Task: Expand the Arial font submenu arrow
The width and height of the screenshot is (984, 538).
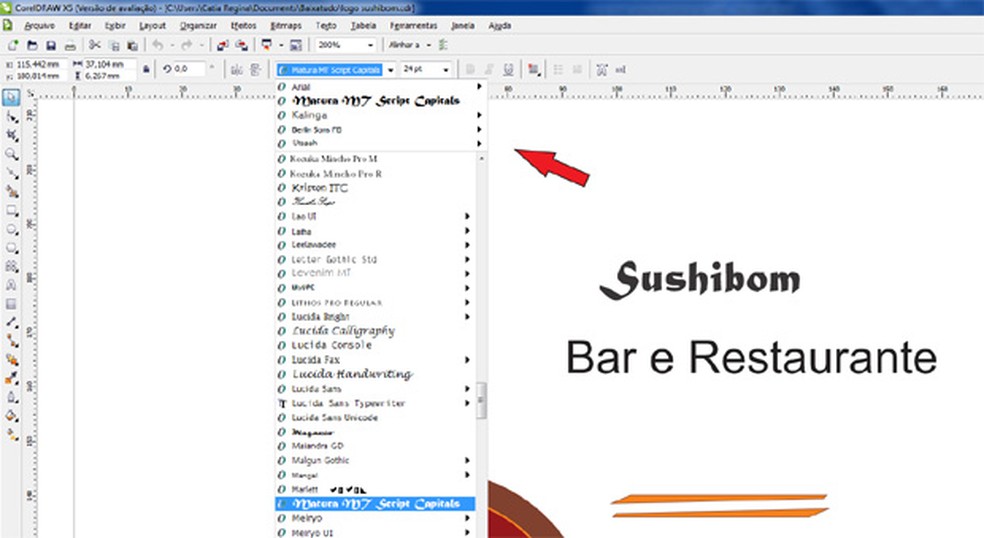Action: [479, 87]
